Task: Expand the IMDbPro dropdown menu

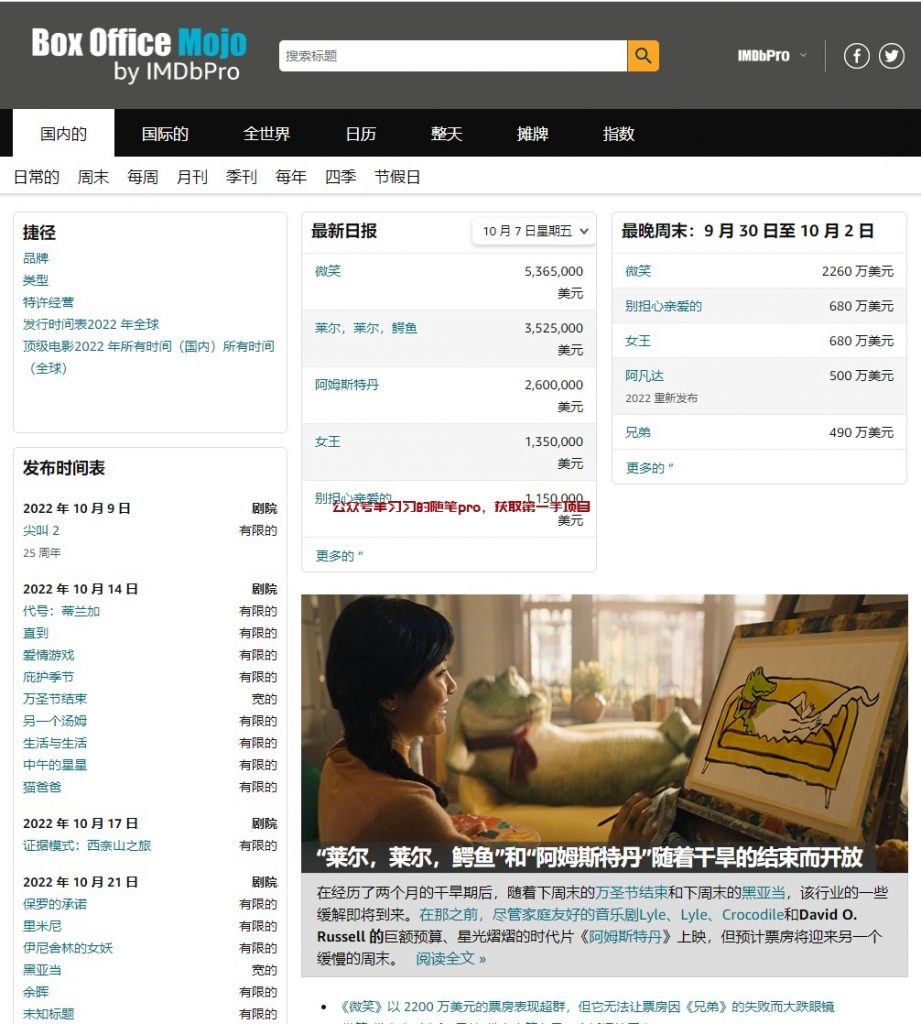Action: (771, 56)
